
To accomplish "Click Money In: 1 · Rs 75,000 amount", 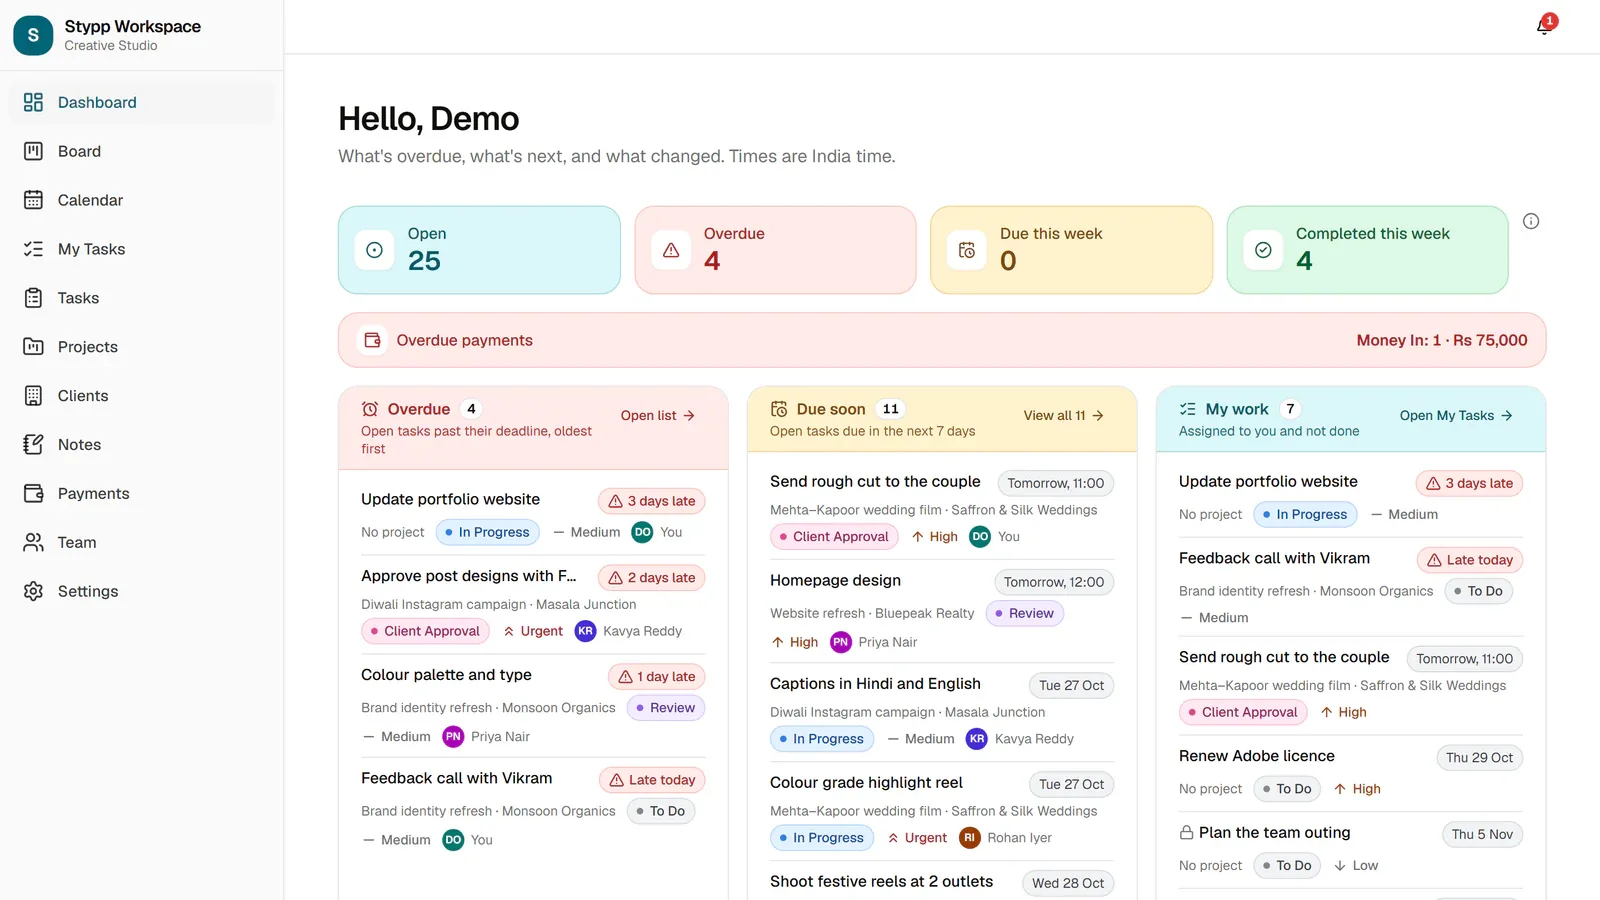I will tap(1442, 340).
